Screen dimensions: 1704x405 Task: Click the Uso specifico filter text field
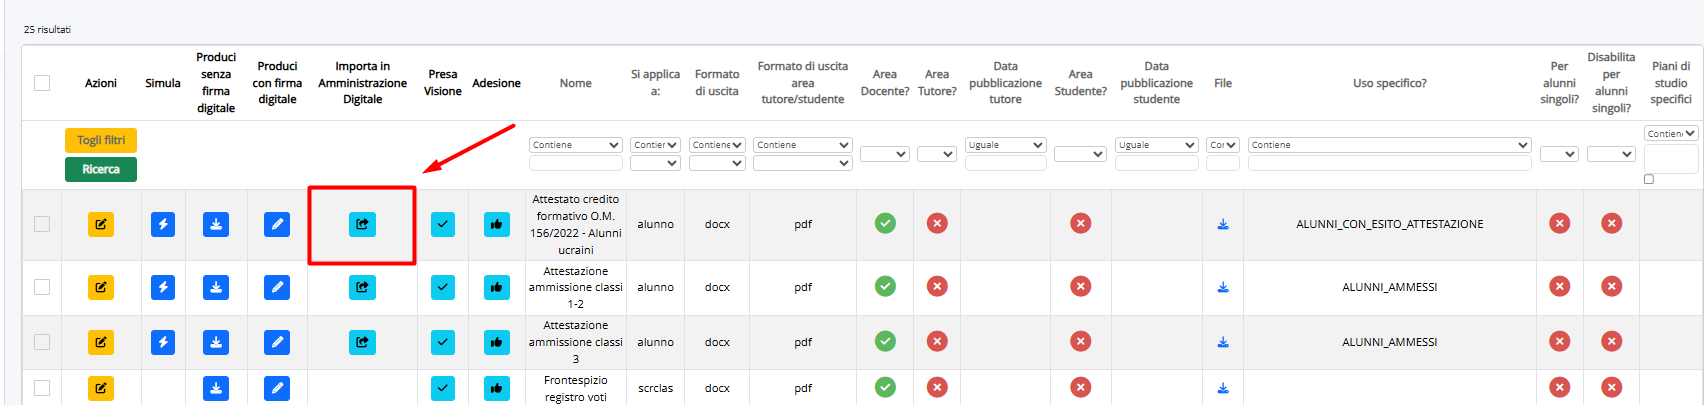[1390, 163]
